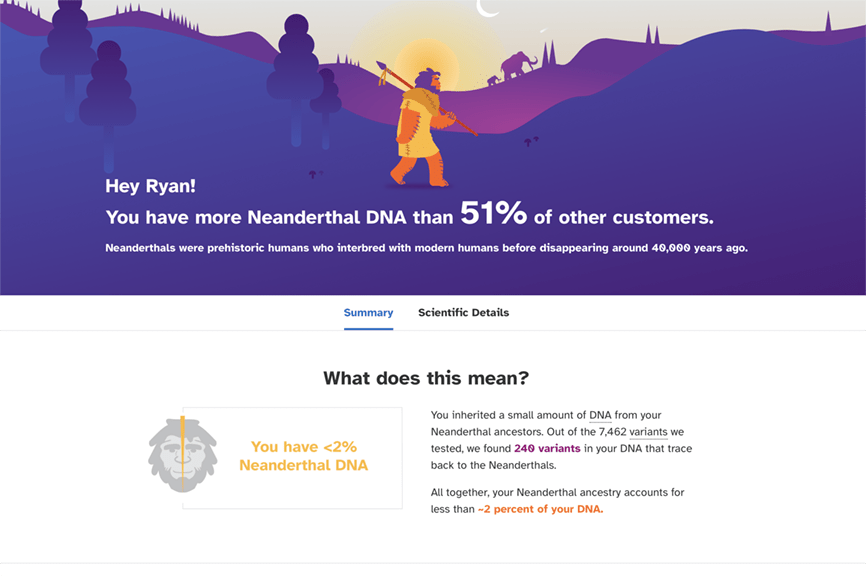Click the What does this mean? heading
The image size is (866, 576).
pos(426,378)
